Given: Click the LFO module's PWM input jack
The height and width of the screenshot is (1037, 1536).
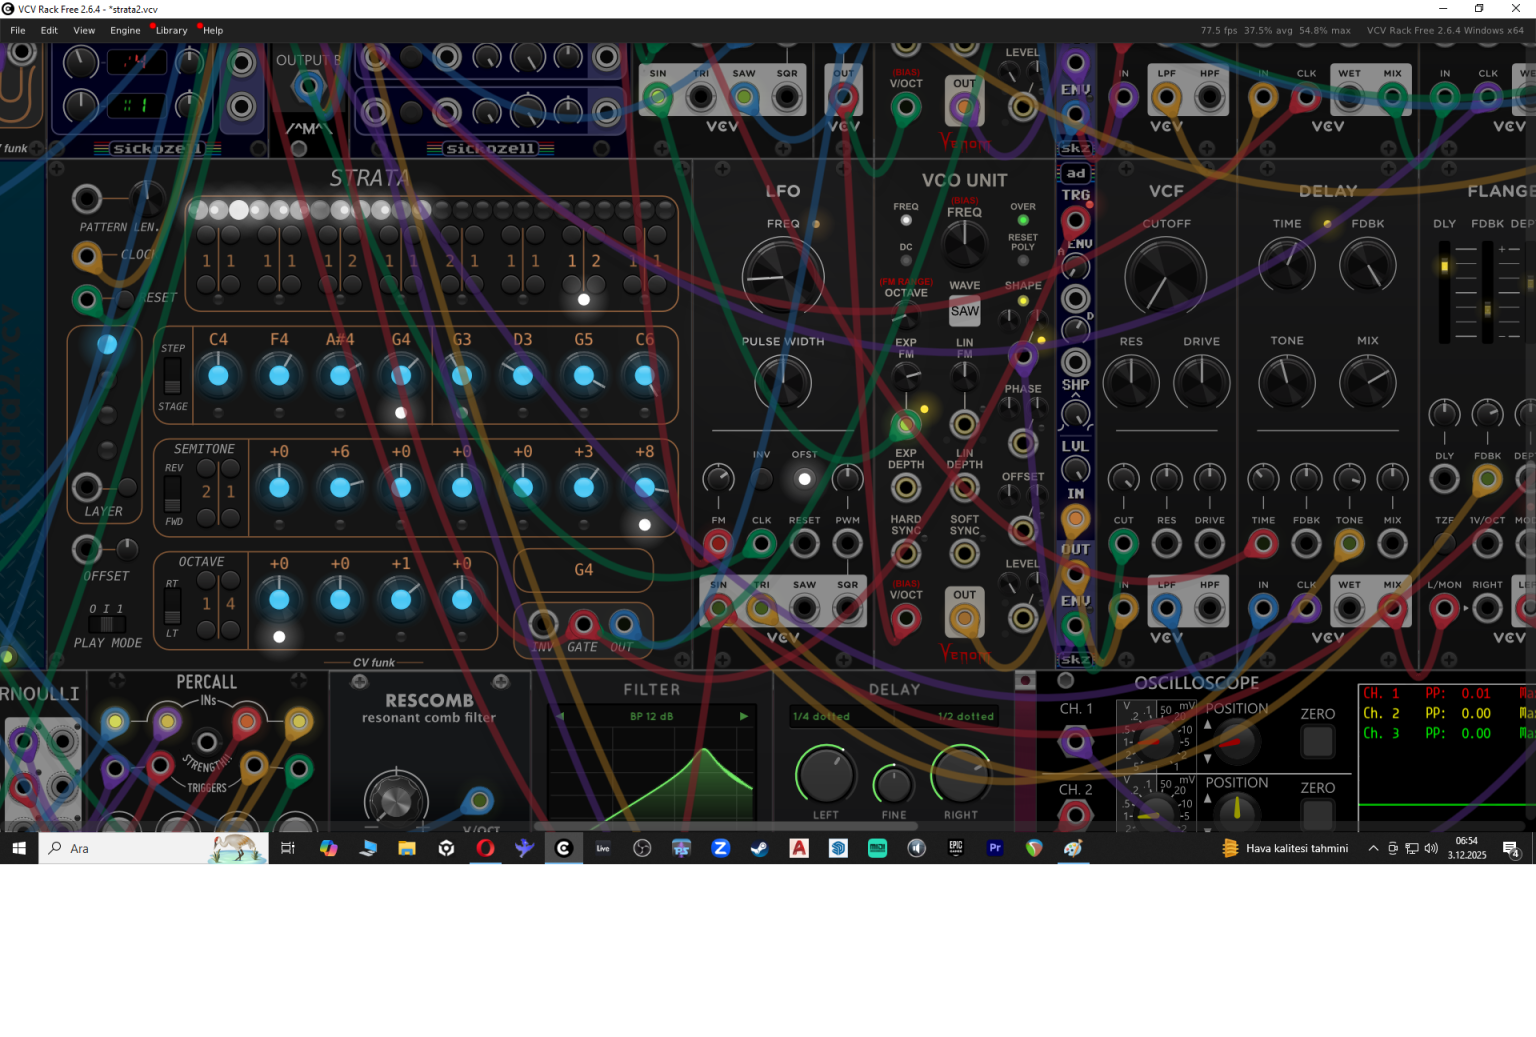Looking at the screenshot, I should [848, 544].
